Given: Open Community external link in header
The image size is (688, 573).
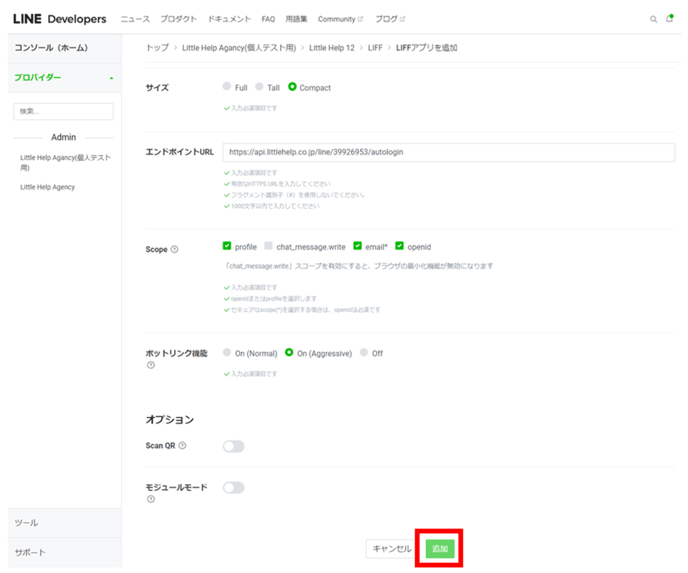Looking at the screenshot, I should 340,19.
